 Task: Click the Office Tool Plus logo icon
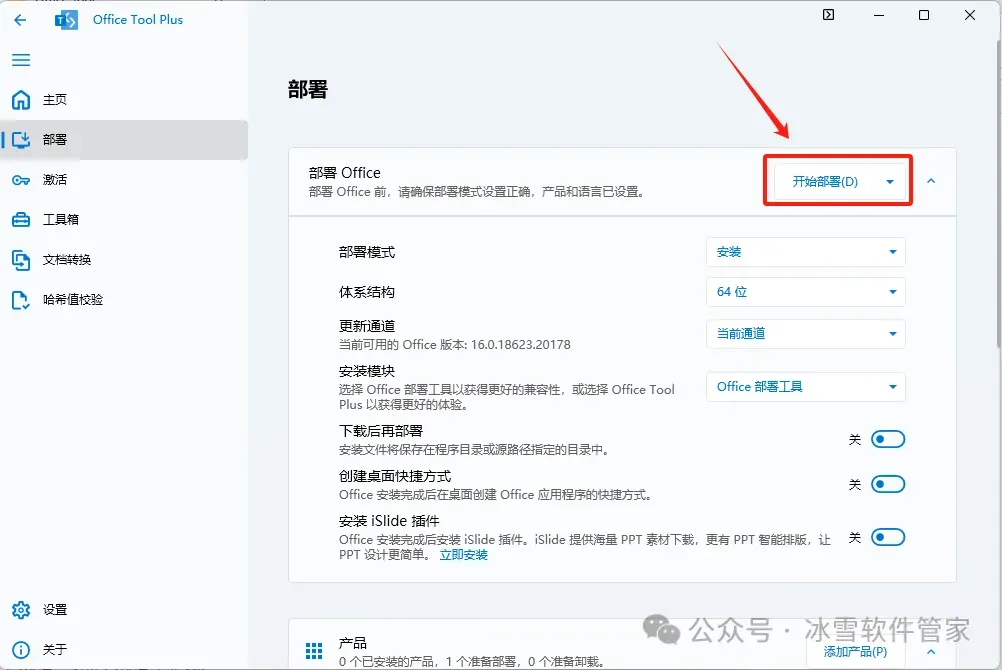(x=66, y=20)
